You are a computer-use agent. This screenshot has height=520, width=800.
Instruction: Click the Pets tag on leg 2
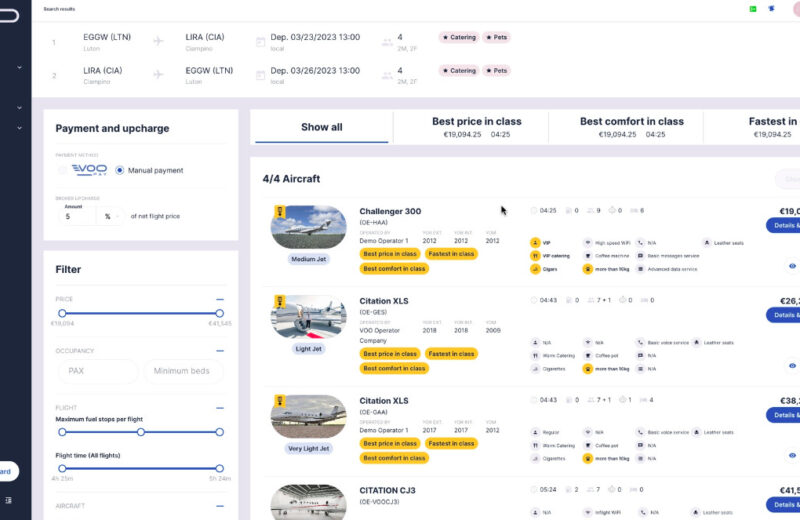click(496, 70)
